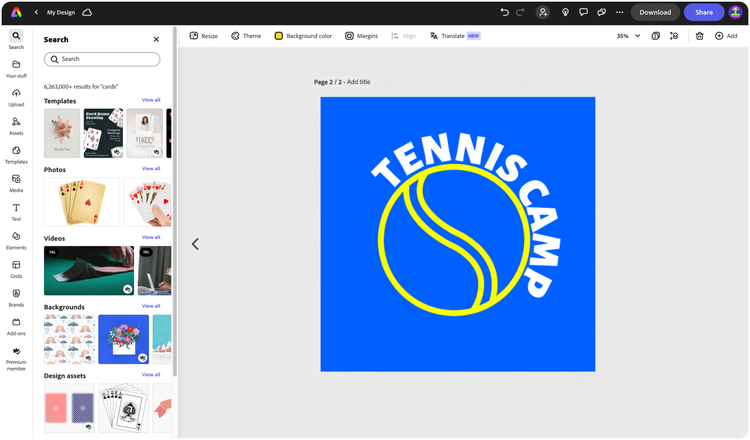The width and height of the screenshot is (750, 440).
Task: View all Backgrounds results
Action: click(151, 306)
